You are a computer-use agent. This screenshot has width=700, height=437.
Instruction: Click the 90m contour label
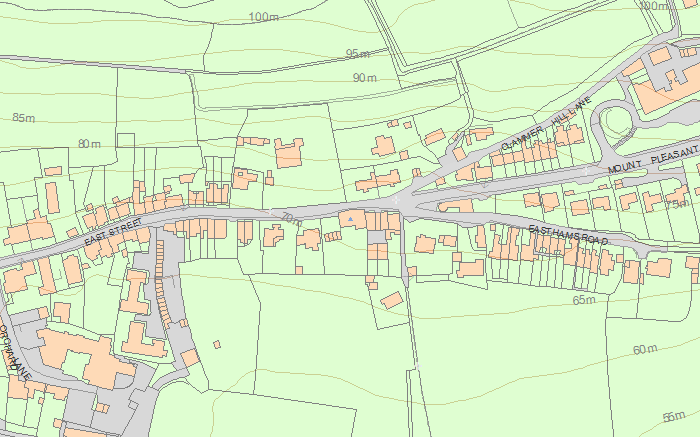pos(365,78)
